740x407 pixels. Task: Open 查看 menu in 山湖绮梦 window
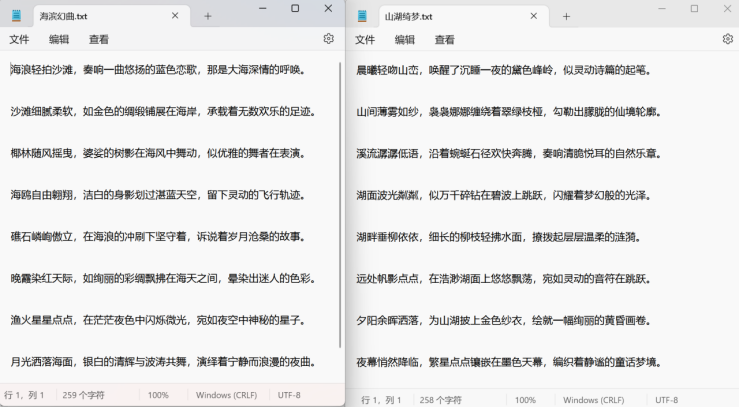[444, 40]
